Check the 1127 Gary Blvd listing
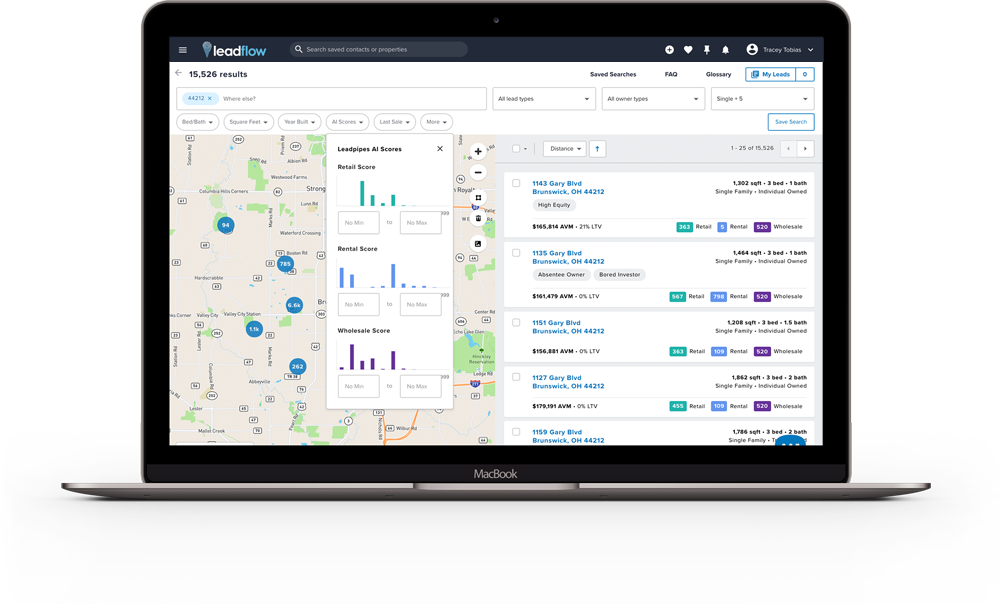 point(516,377)
